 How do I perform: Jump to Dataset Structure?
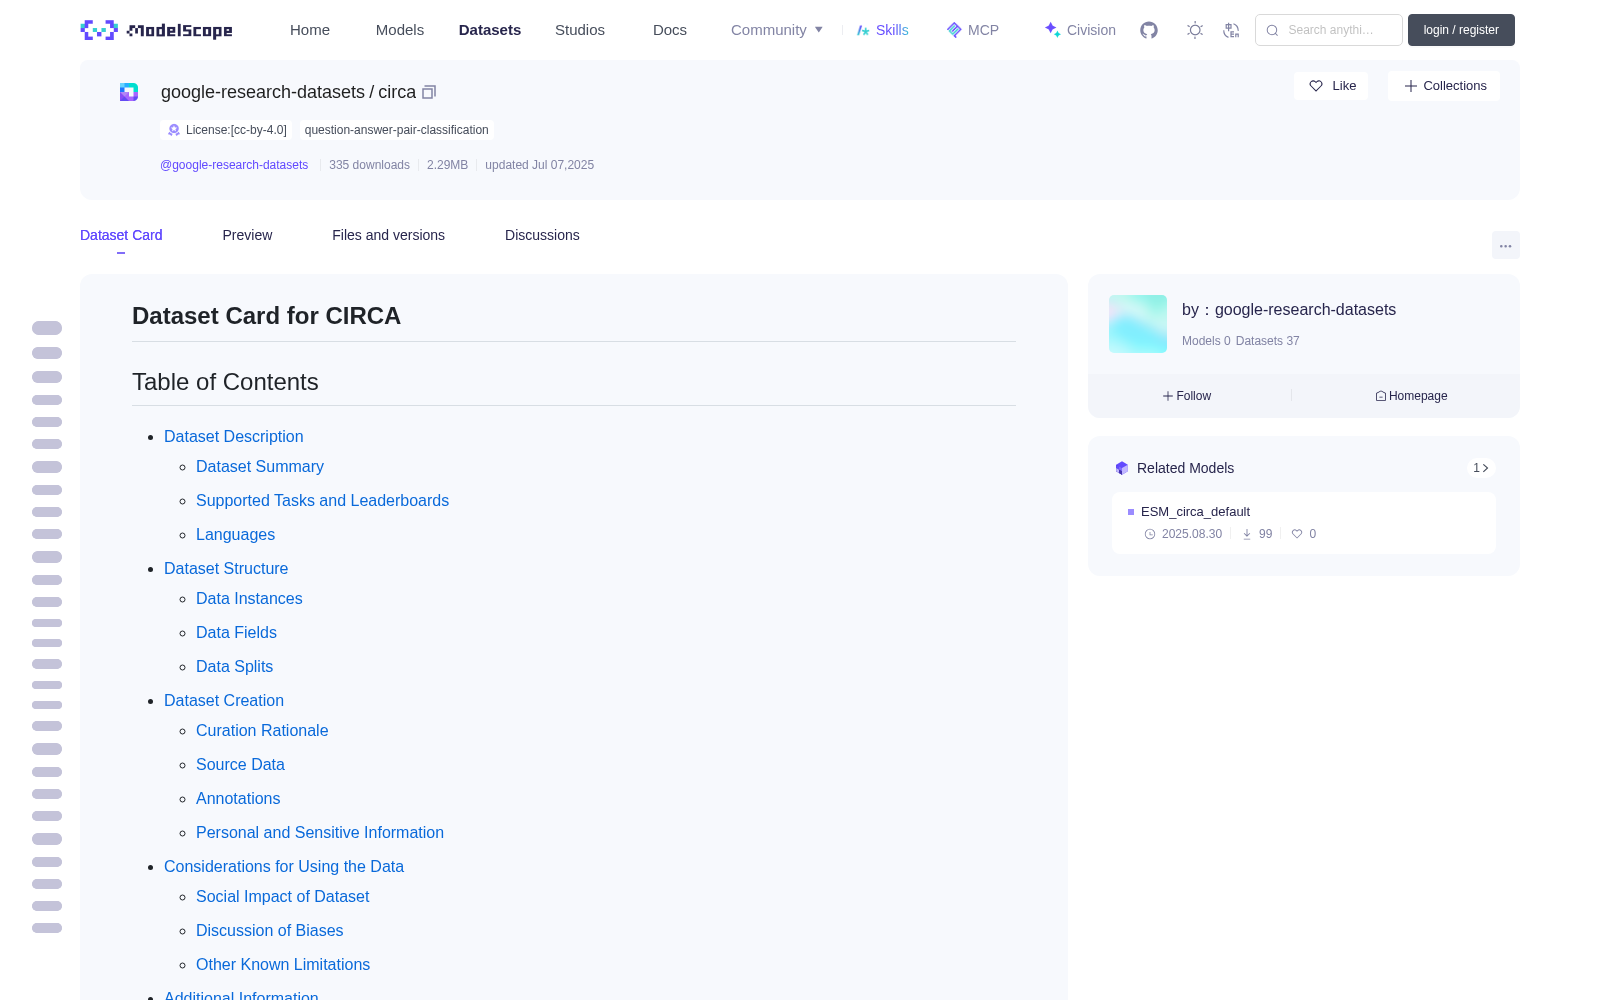[226, 568]
